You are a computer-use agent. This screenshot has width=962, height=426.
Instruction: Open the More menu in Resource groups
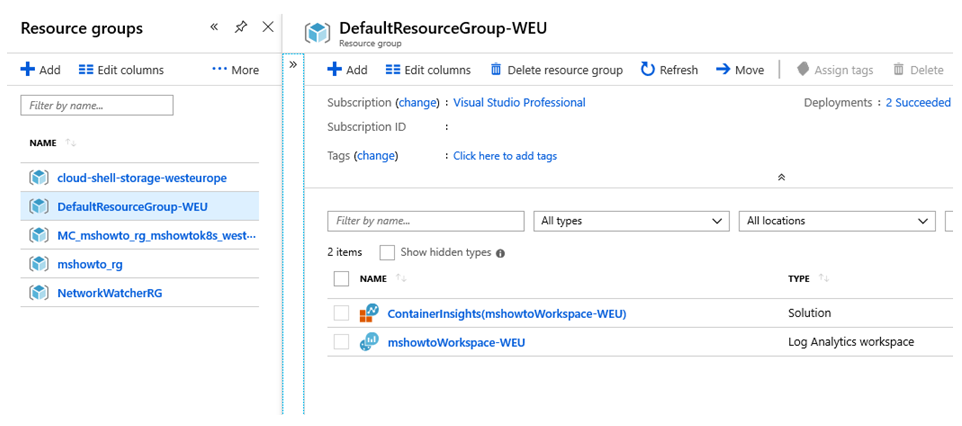pyautogui.click(x=236, y=70)
